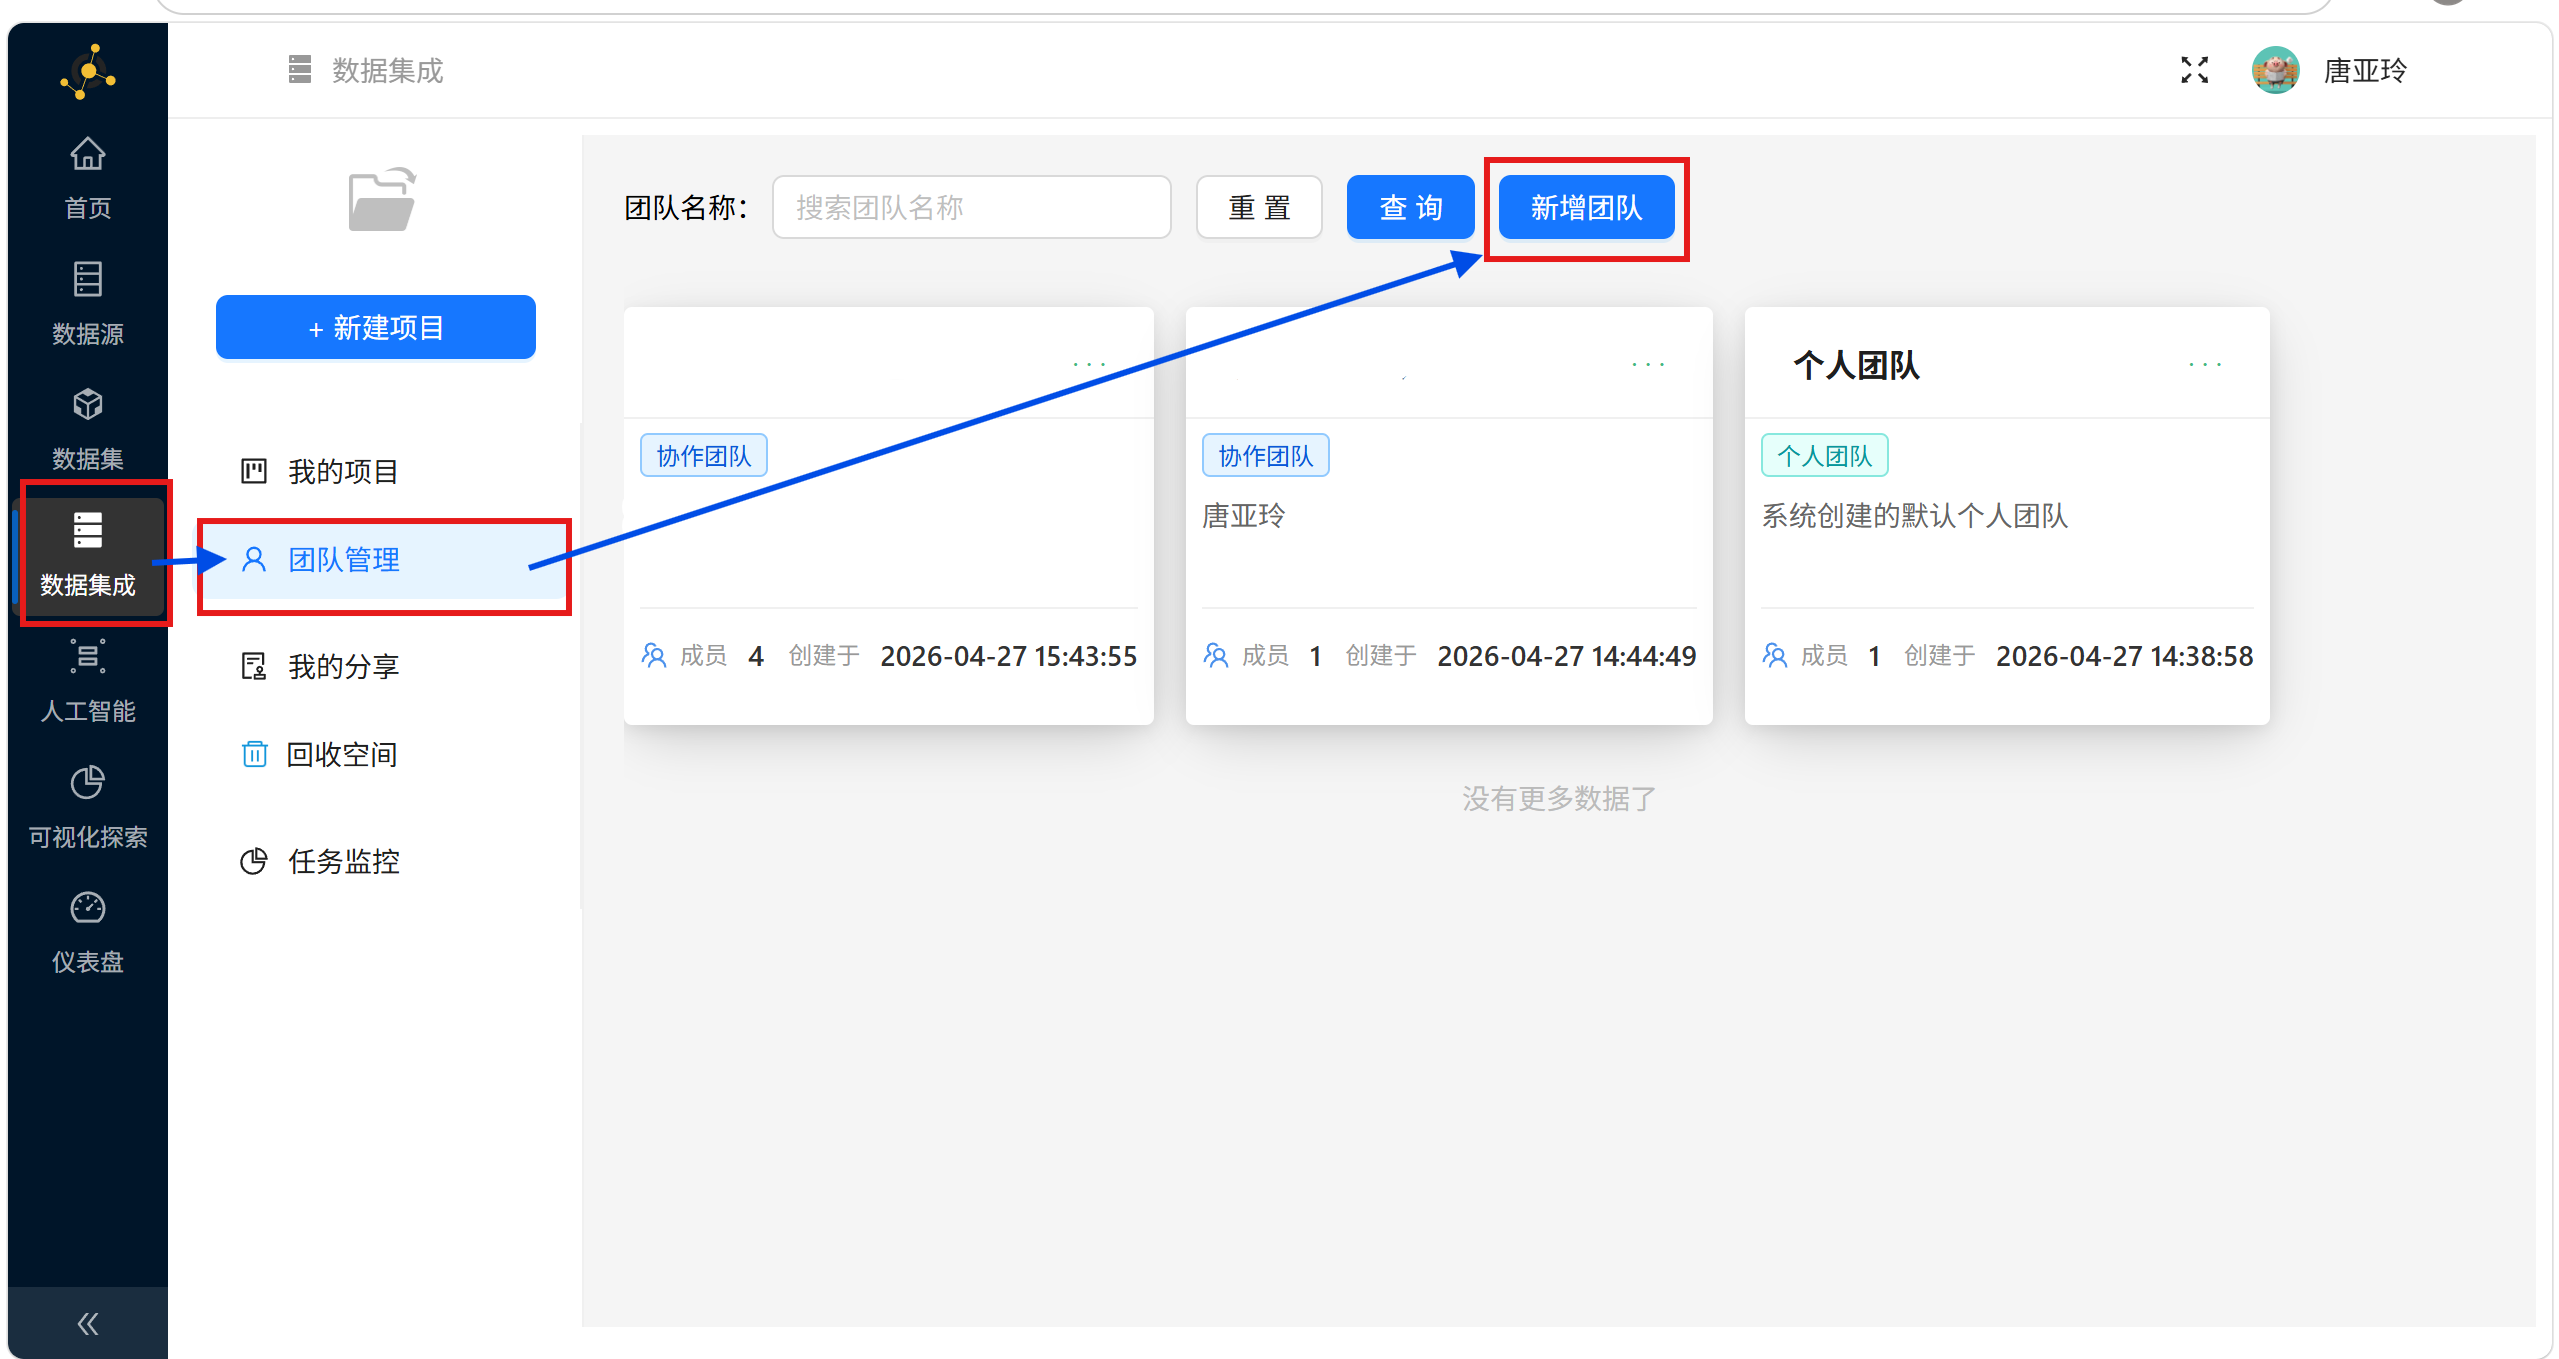Open more options on first team card
2559x1359 pixels.
click(x=1088, y=365)
